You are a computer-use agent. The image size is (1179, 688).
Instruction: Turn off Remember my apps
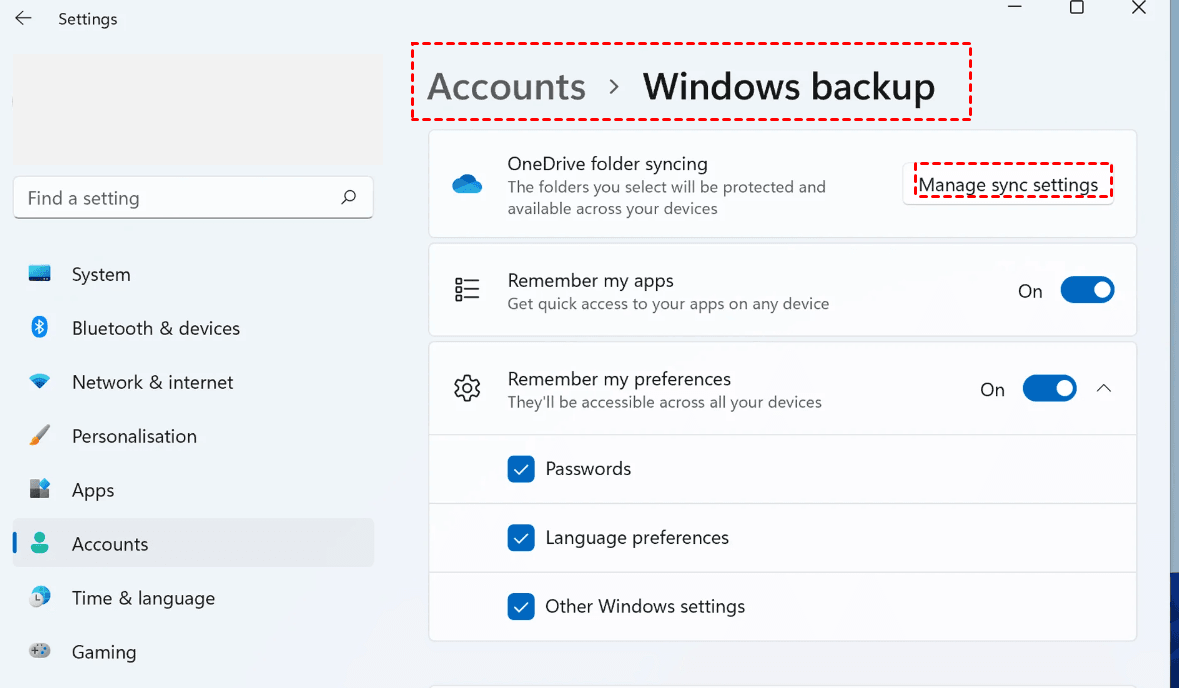pos(1087,289)
